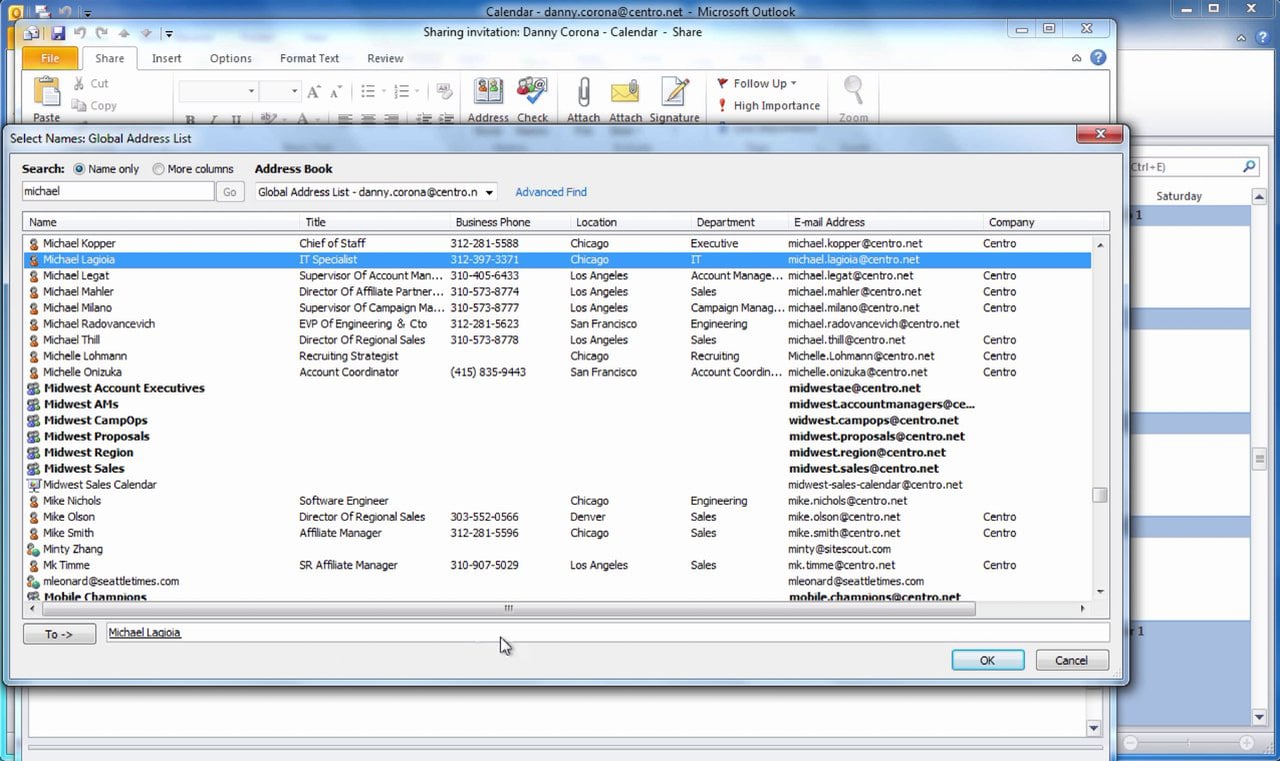Click the Copy command in ribbon

(94, 106)
